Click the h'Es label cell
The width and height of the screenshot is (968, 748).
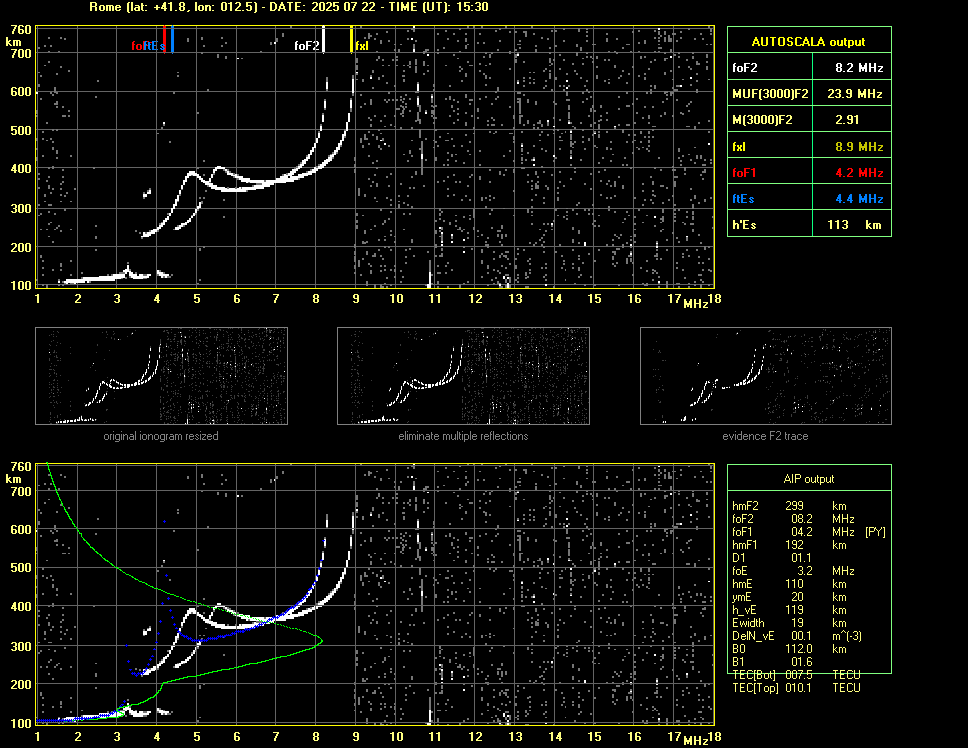pos(770,224)
